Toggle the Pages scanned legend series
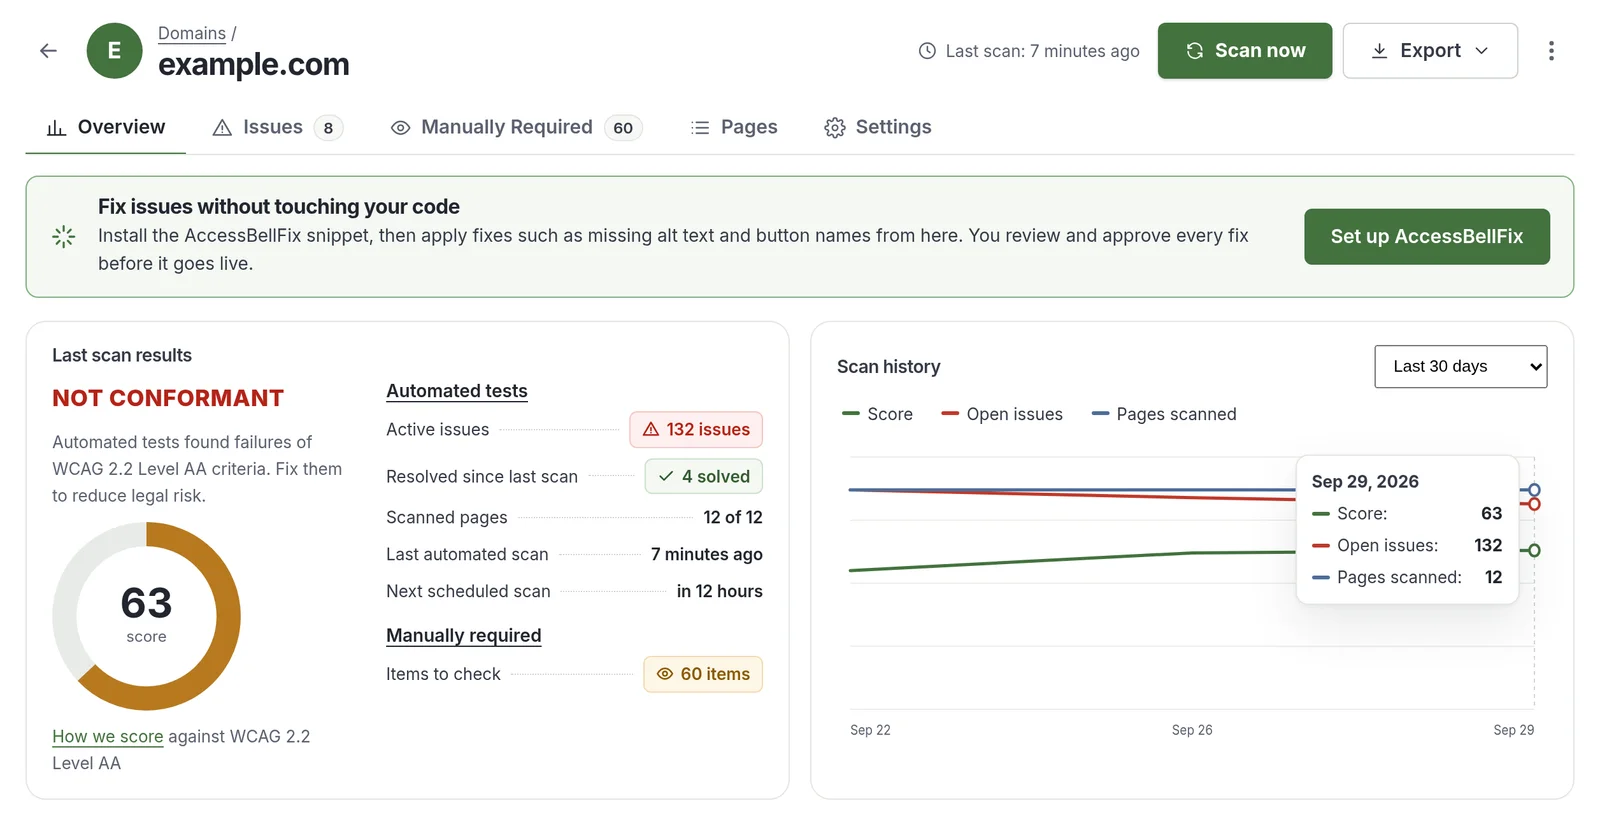The height and width of the screenshot is (825, 1600). (1164, 414)
